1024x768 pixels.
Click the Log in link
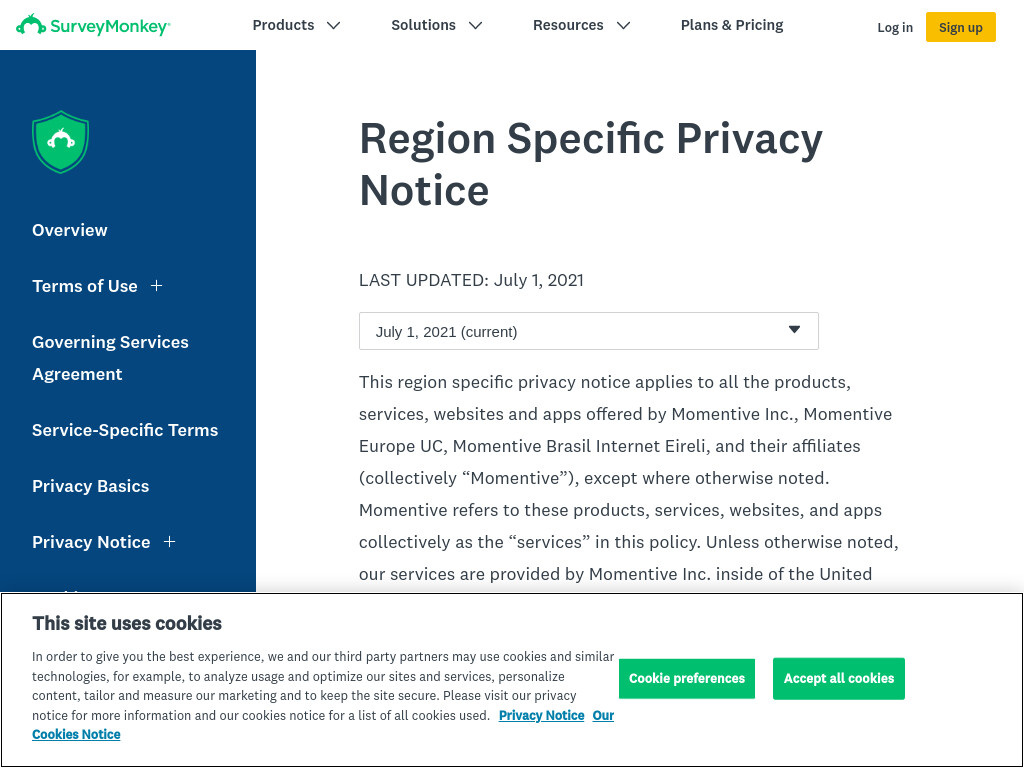[895, 27]
